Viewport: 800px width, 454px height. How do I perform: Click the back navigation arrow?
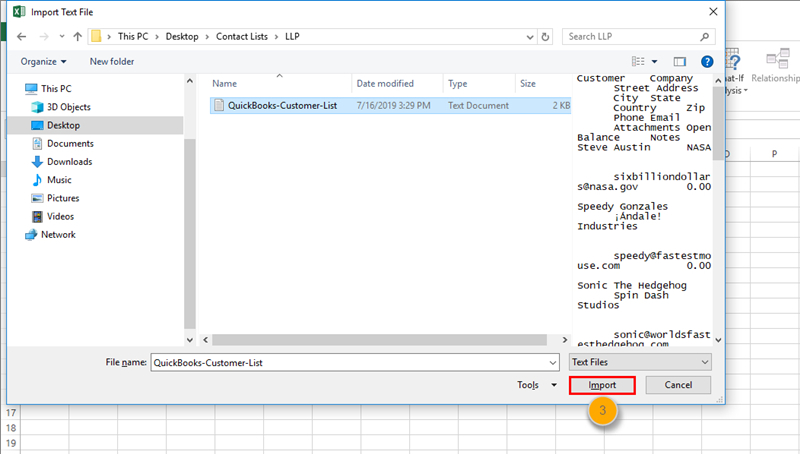point(21,36)
